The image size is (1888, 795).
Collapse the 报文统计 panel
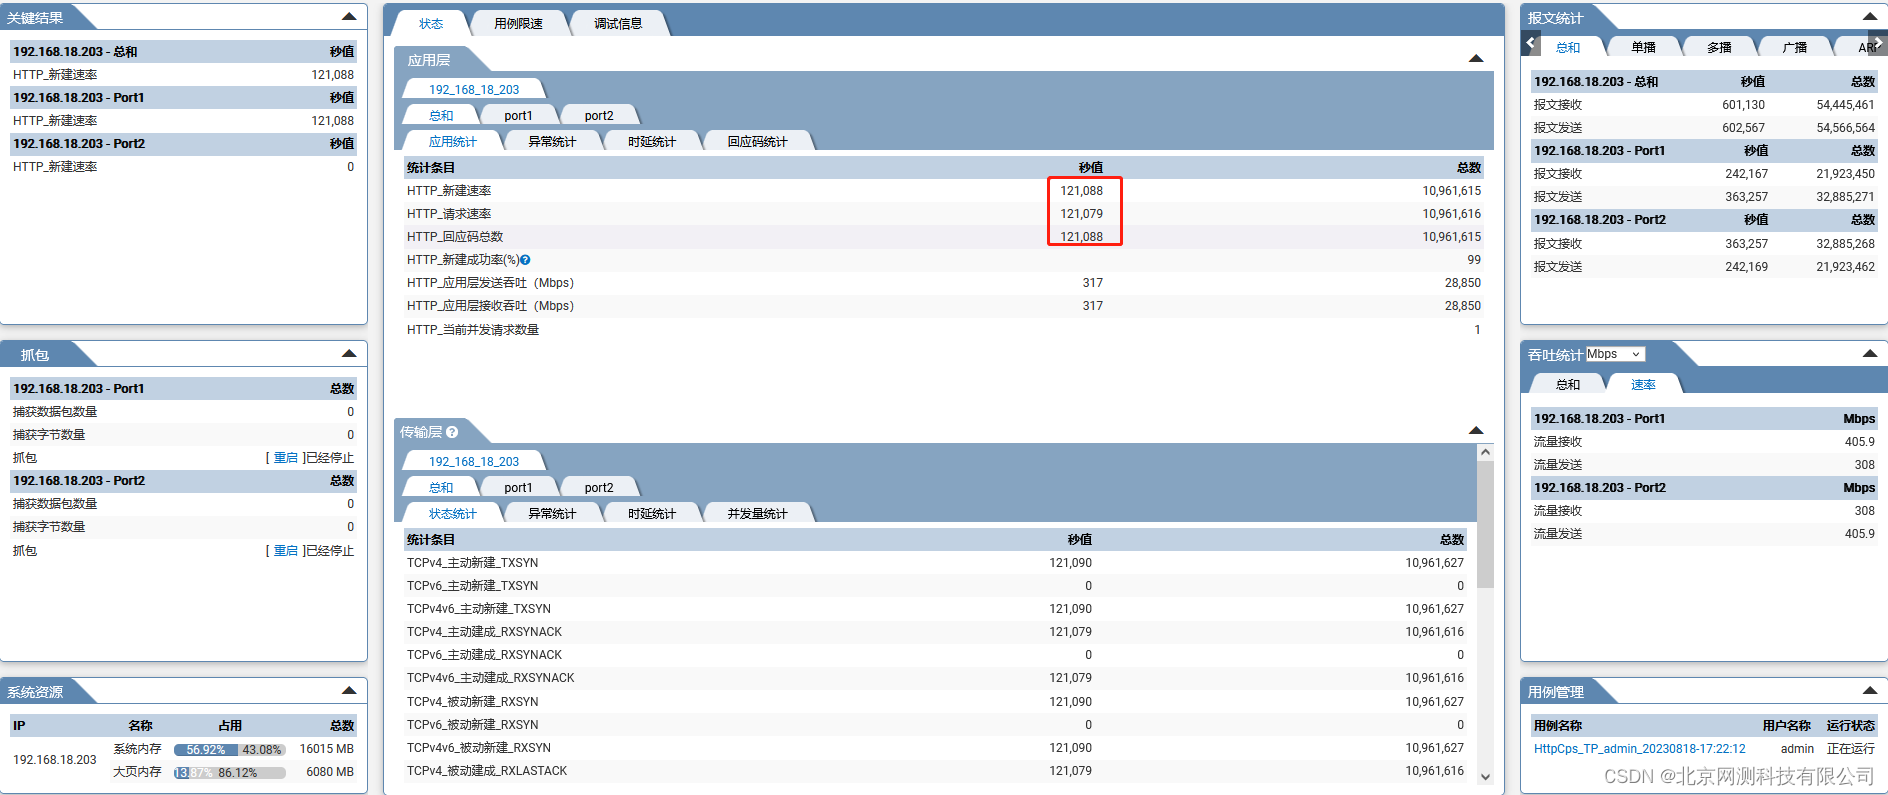(1870, 16)
